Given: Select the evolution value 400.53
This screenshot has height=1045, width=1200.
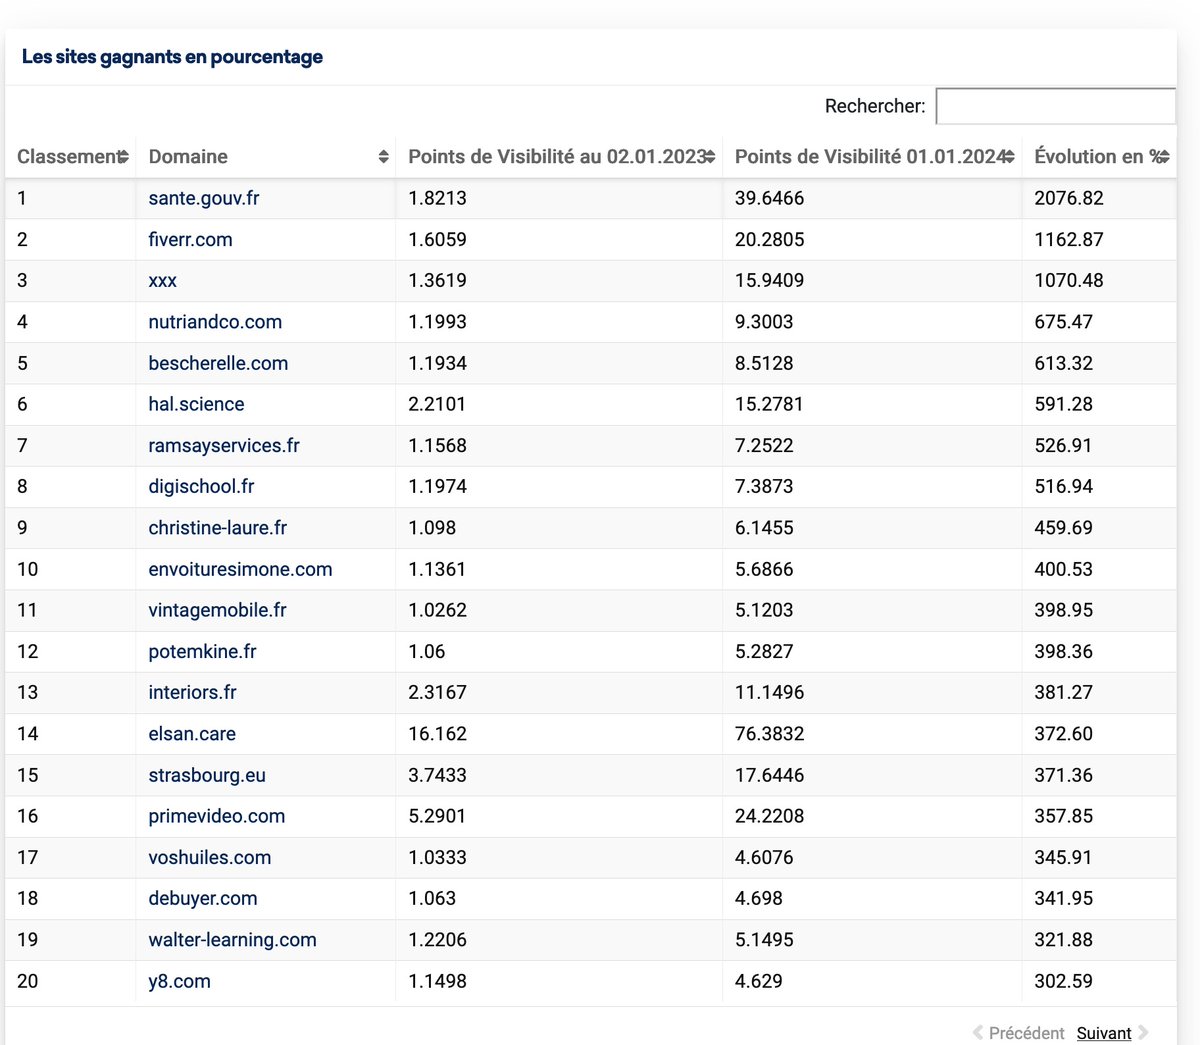Looking at the screenshot, I should pos(1063,569).
